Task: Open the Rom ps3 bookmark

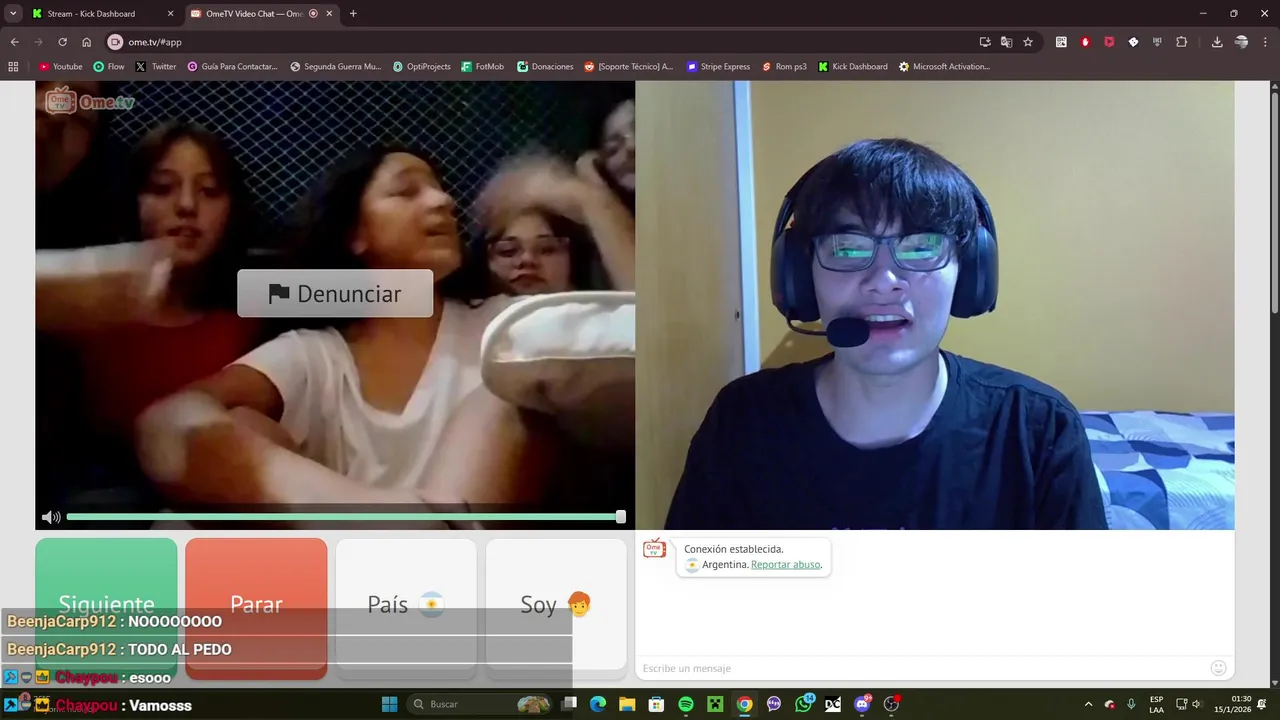Action: pos(784,67)
